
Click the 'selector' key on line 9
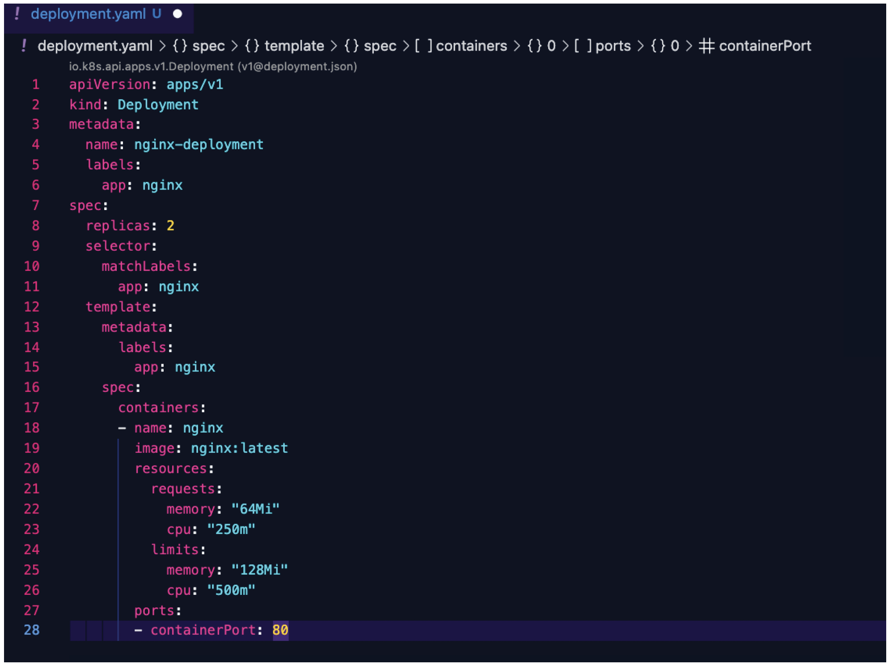(118, 246)
